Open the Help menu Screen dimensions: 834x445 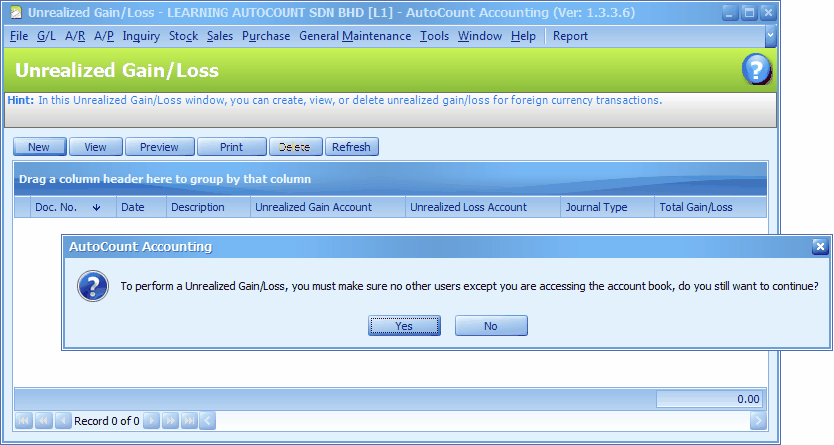(523, 36)
